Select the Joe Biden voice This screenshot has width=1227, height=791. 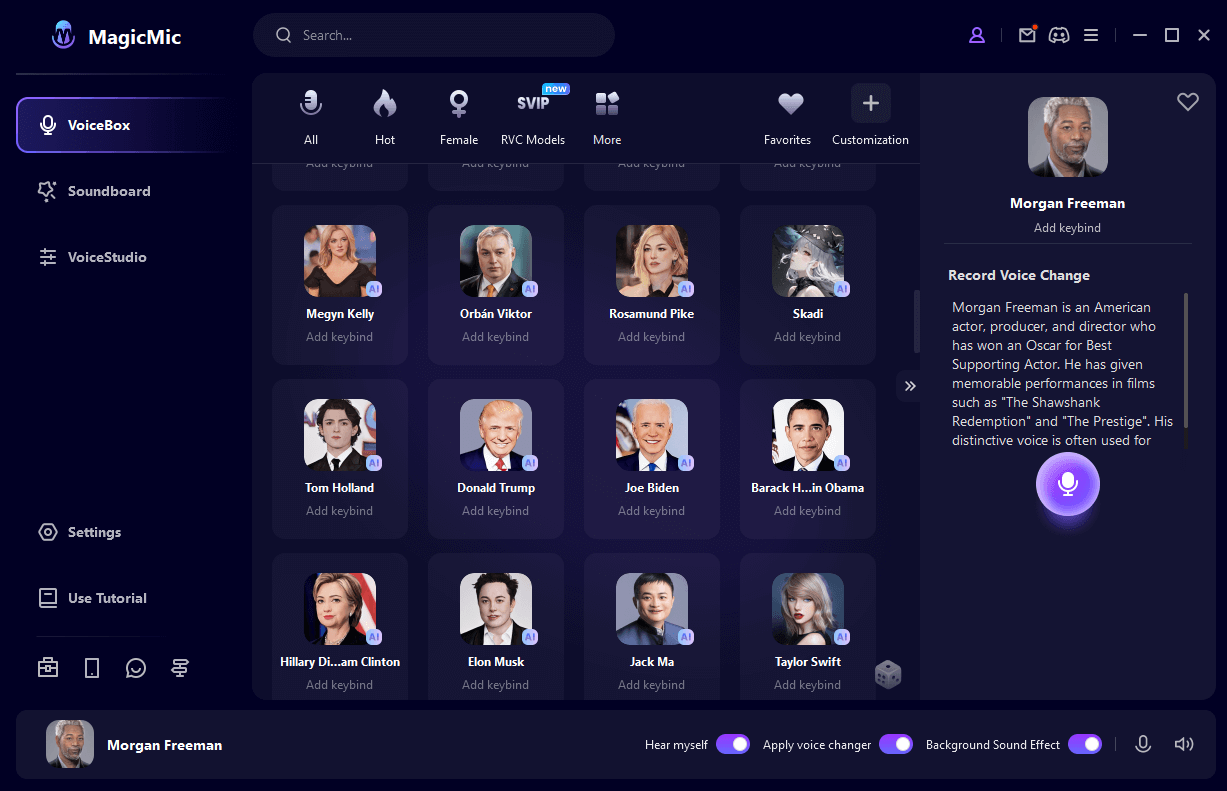[652, 459]
